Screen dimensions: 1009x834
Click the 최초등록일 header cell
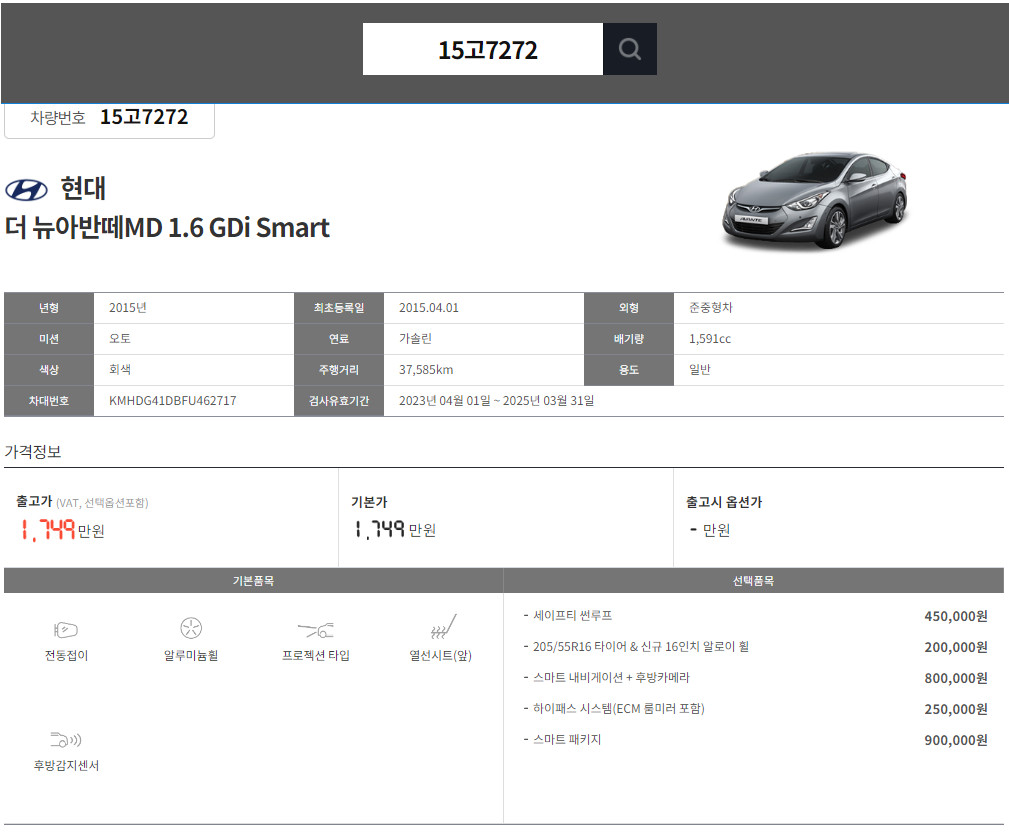tap(339, 308)
